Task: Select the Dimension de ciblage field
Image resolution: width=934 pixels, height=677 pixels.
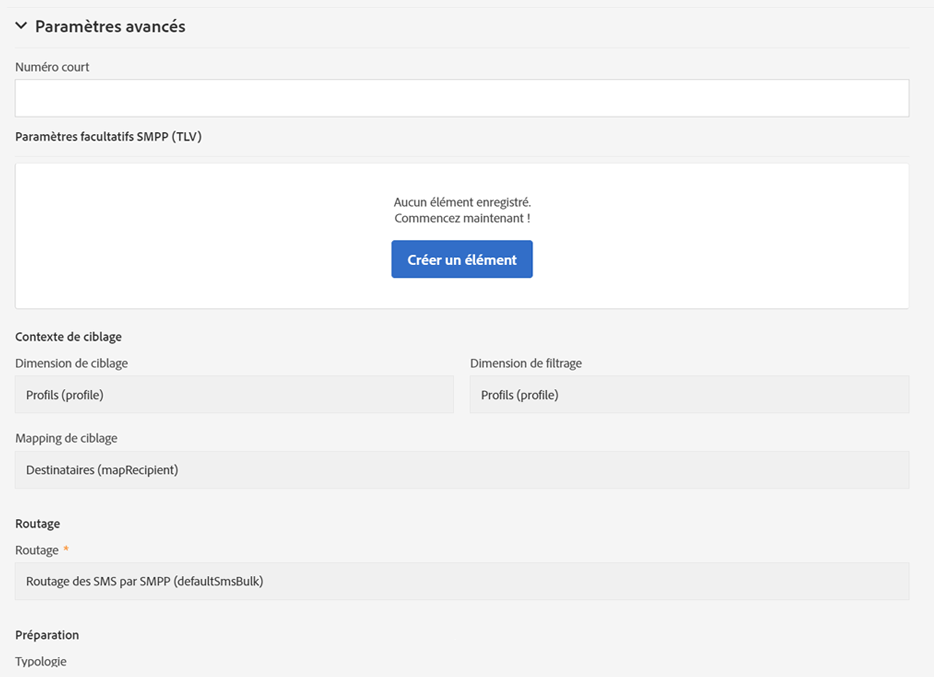Action: [234, 395]
